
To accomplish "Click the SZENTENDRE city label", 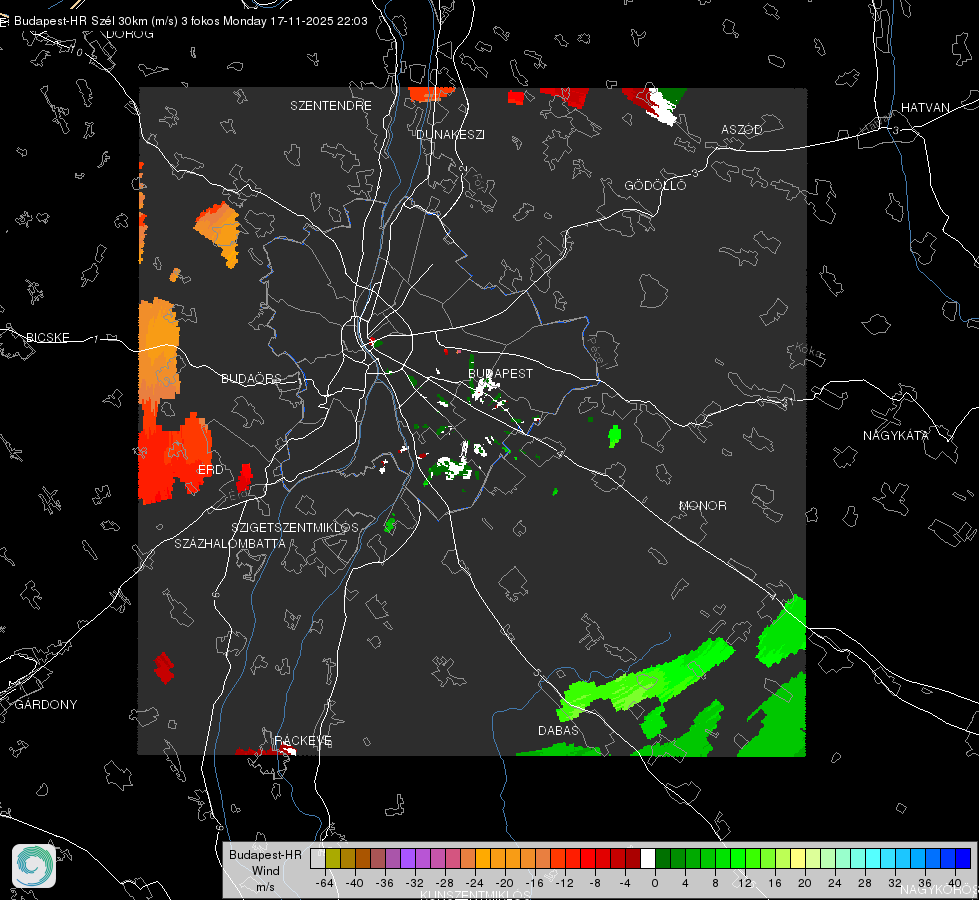I will pyautogui.click(x=330, y=106).
